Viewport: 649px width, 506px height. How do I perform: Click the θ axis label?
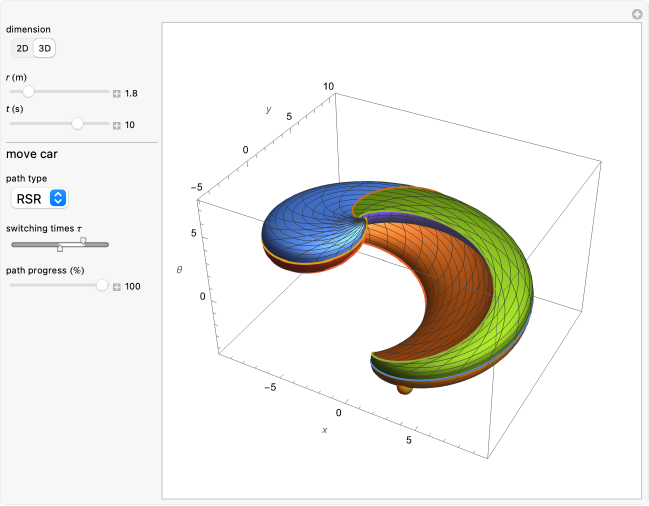point(180,270)
